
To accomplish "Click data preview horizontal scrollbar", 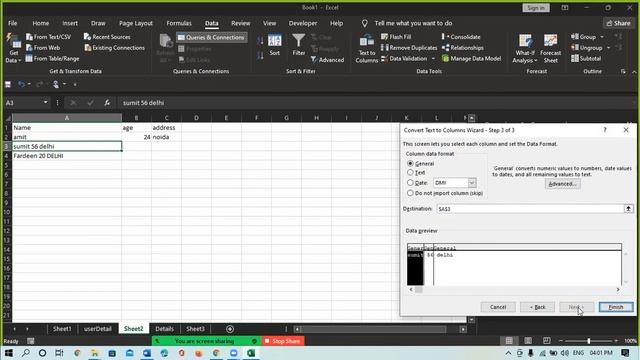I will pos(514,289).
